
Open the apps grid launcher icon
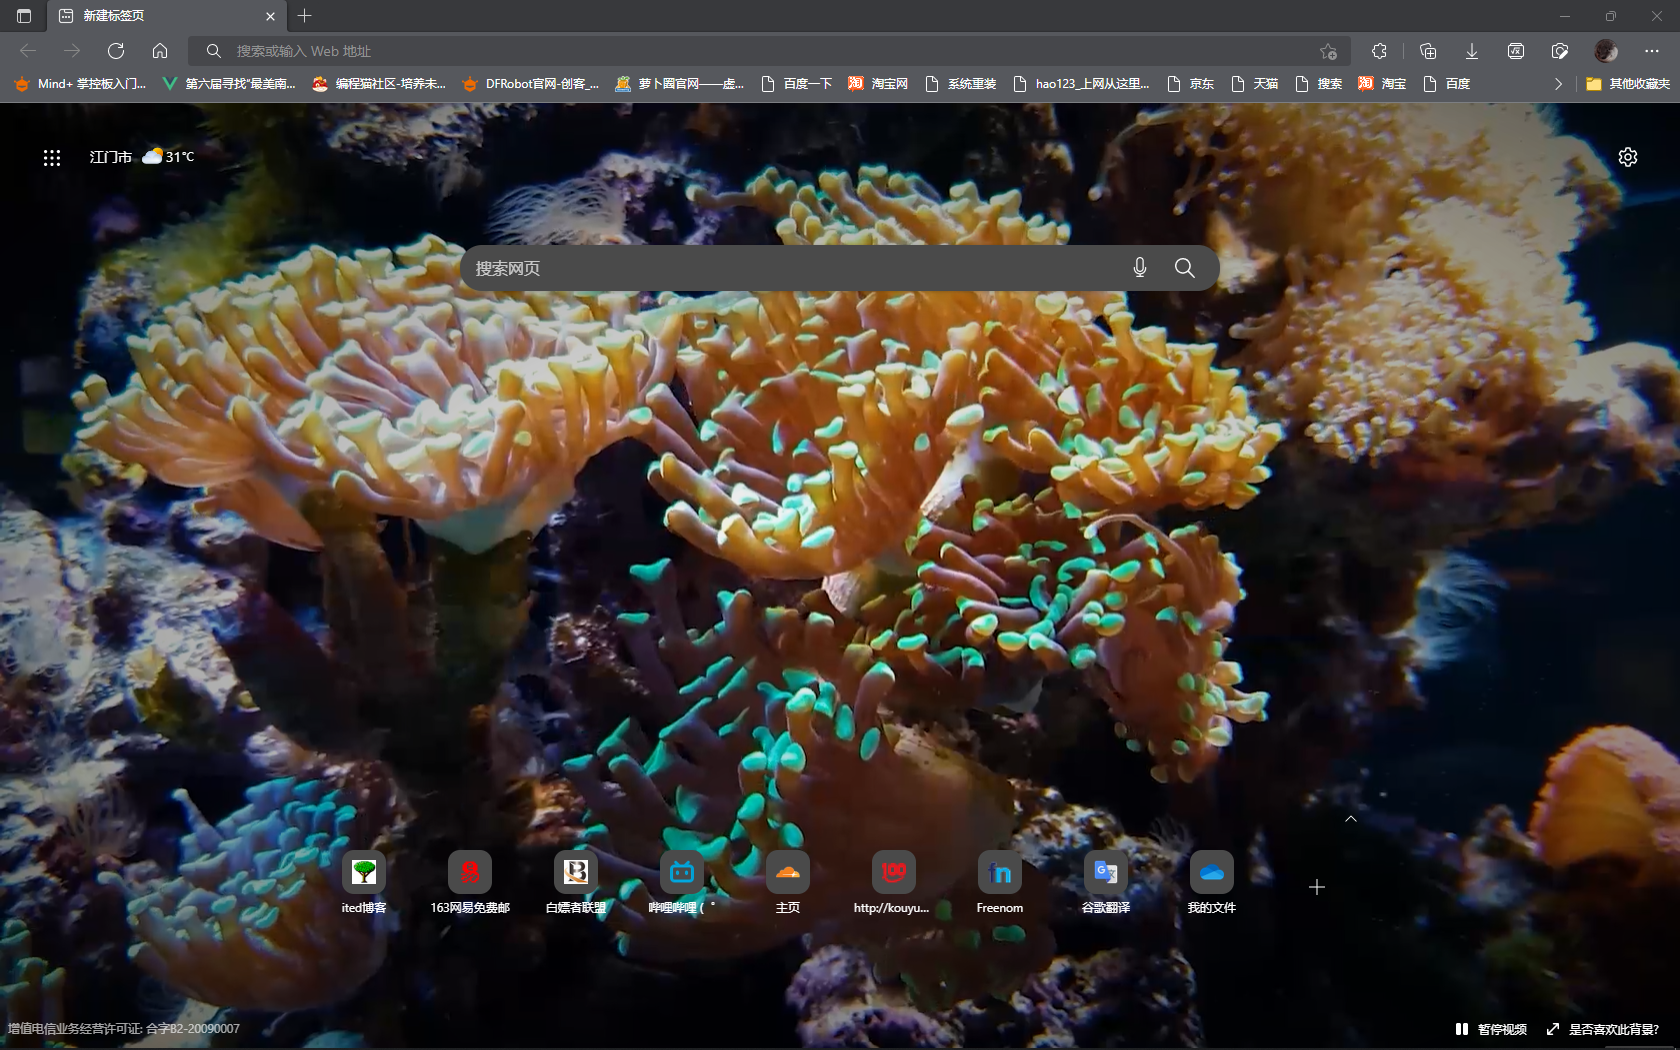[x=52, y=157]
